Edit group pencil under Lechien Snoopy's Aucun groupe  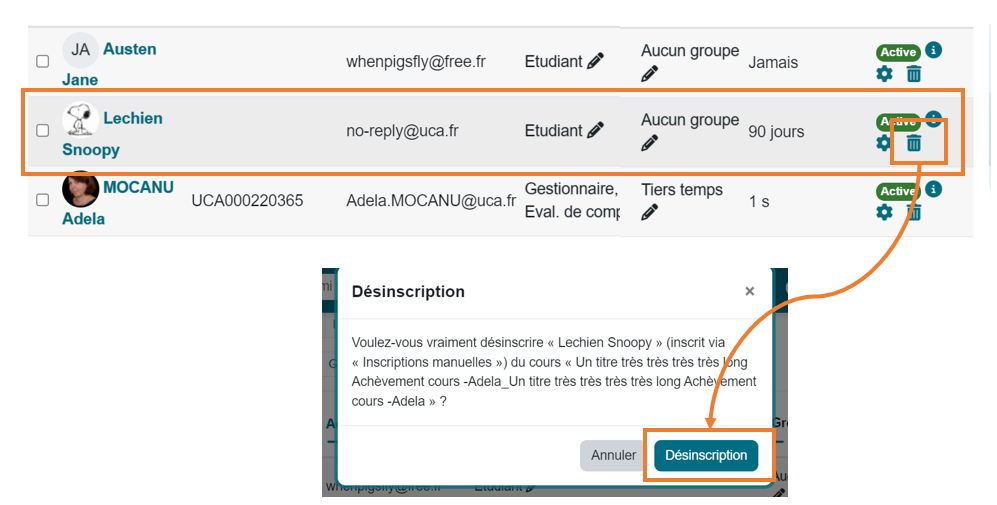650,142
